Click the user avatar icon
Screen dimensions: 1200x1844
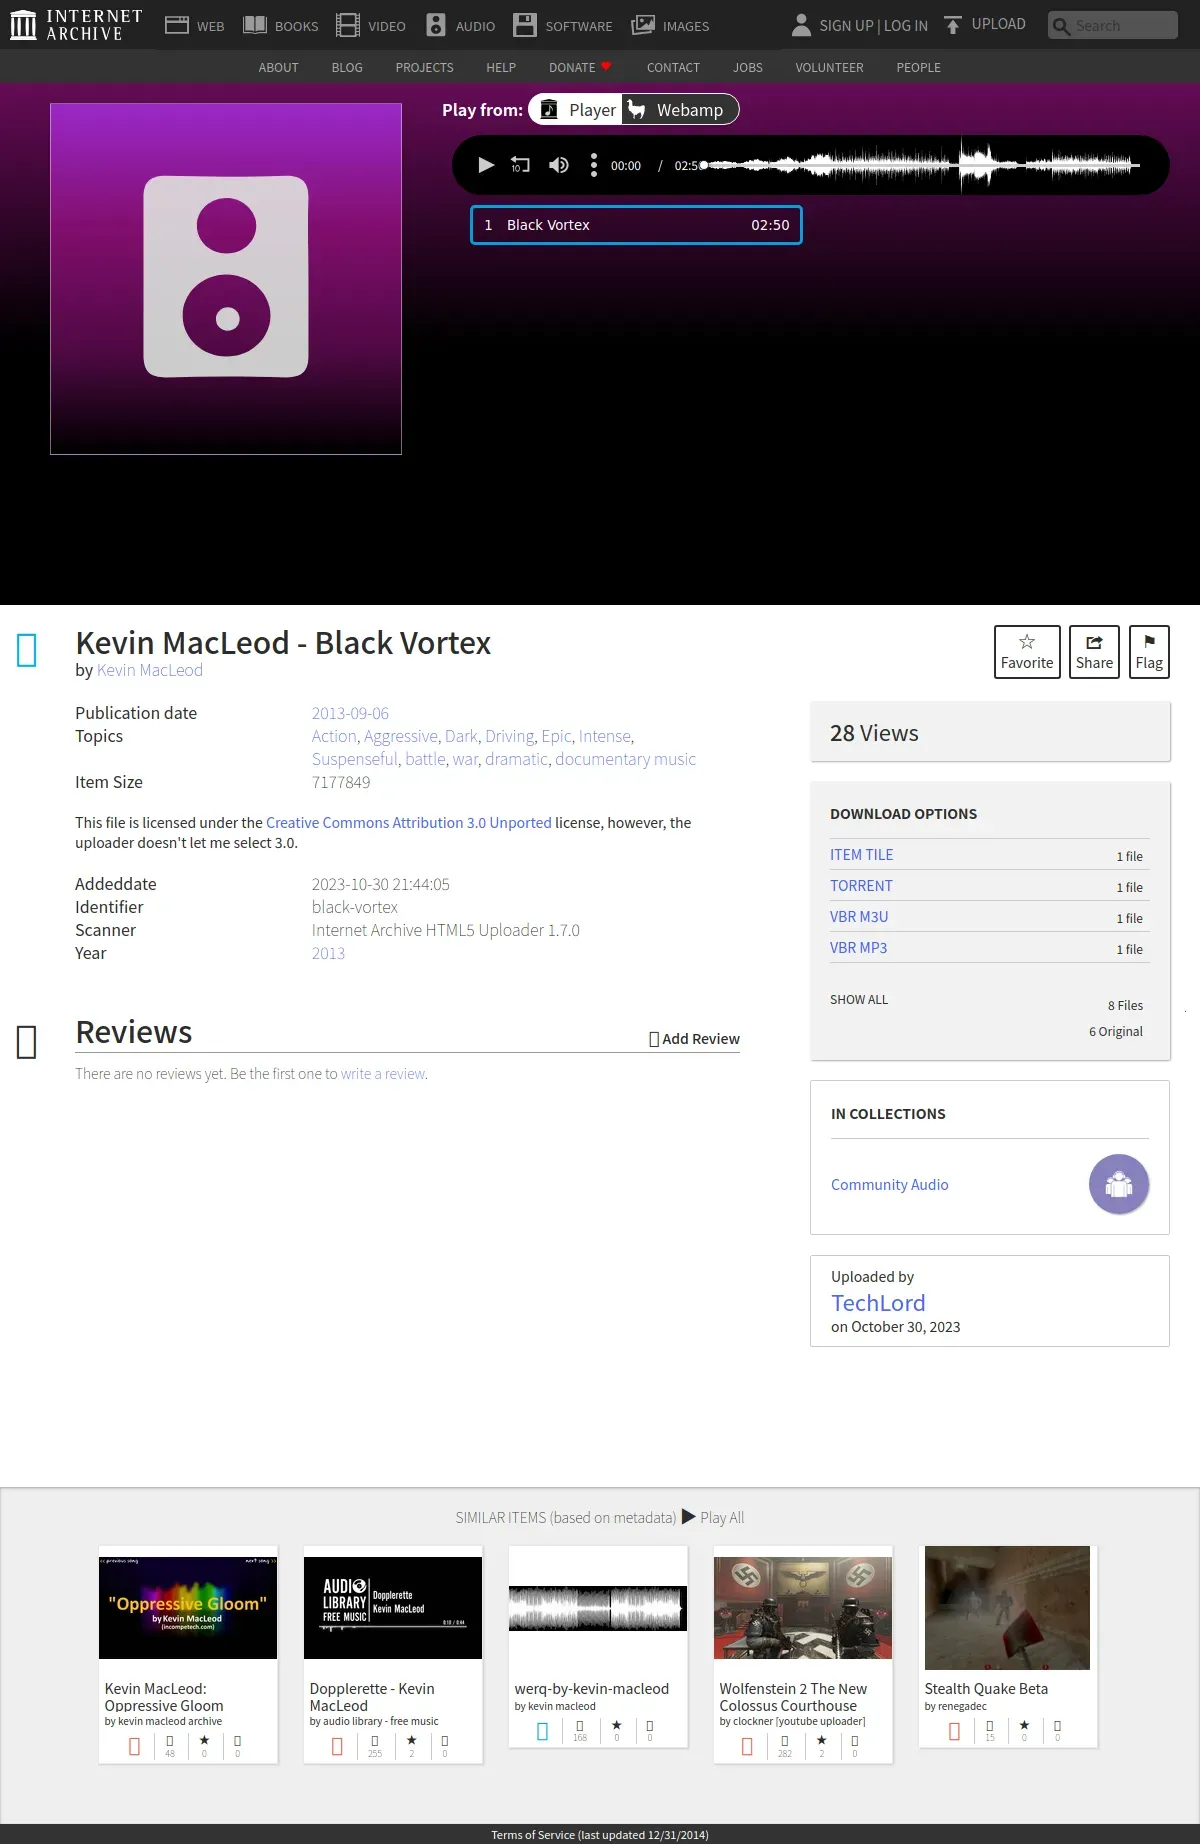[x=801, y=25]
